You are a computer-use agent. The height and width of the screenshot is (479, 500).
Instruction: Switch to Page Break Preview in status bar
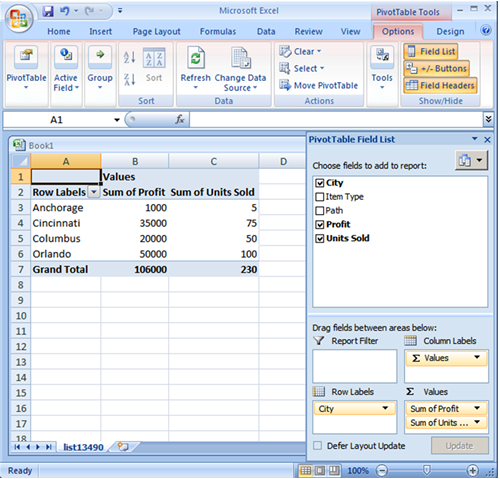tap(334, 471)
